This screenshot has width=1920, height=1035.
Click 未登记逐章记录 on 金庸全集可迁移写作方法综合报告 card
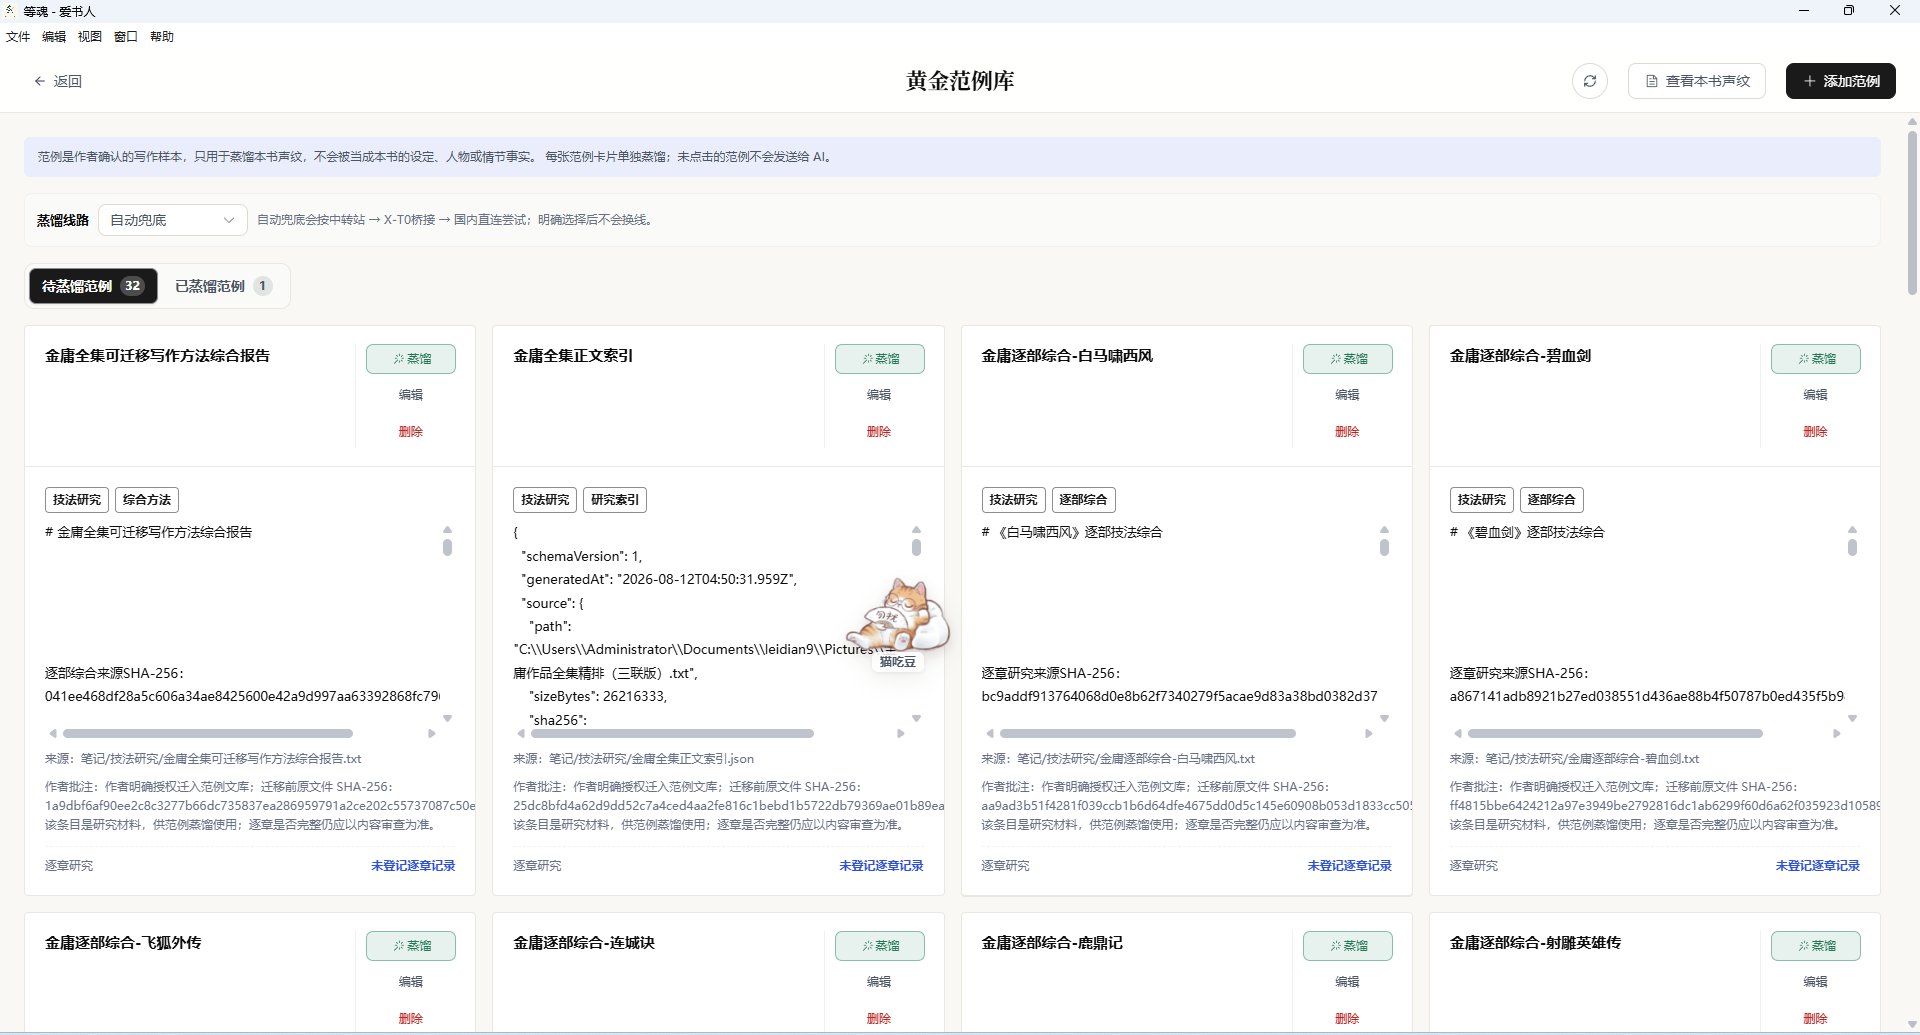(x=413, y=866)
